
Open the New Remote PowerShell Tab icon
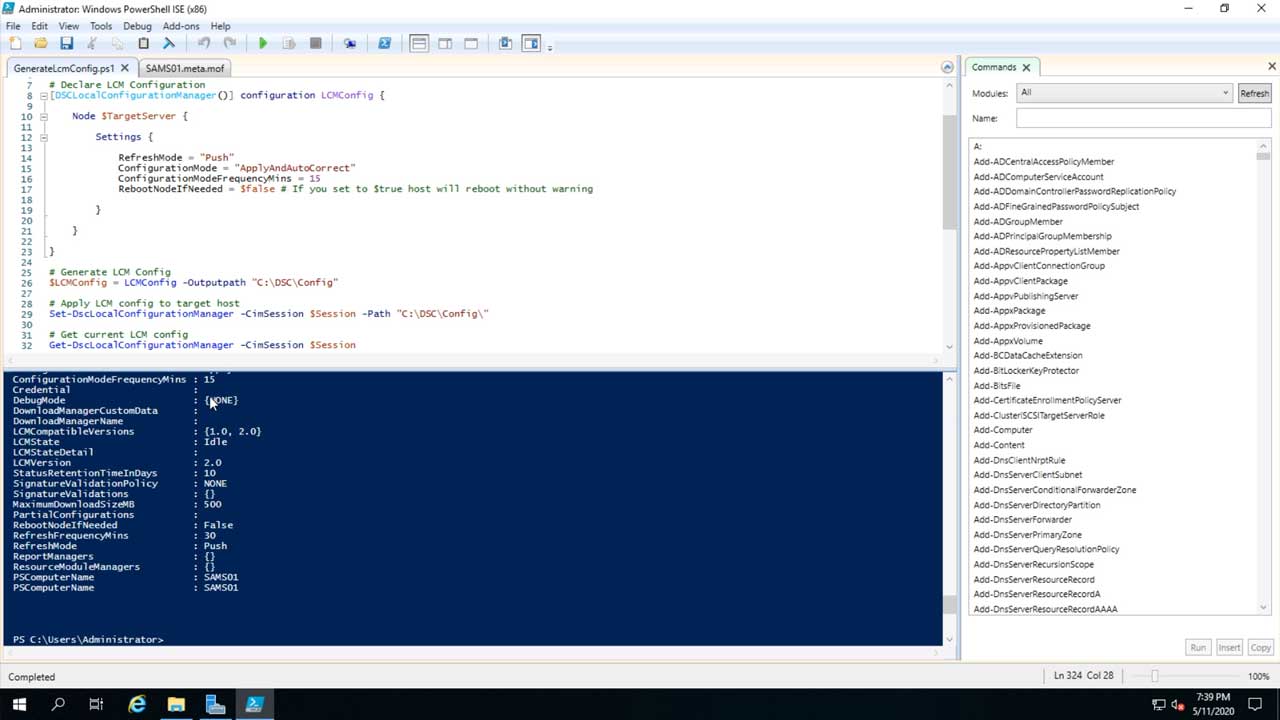[349, 43]
